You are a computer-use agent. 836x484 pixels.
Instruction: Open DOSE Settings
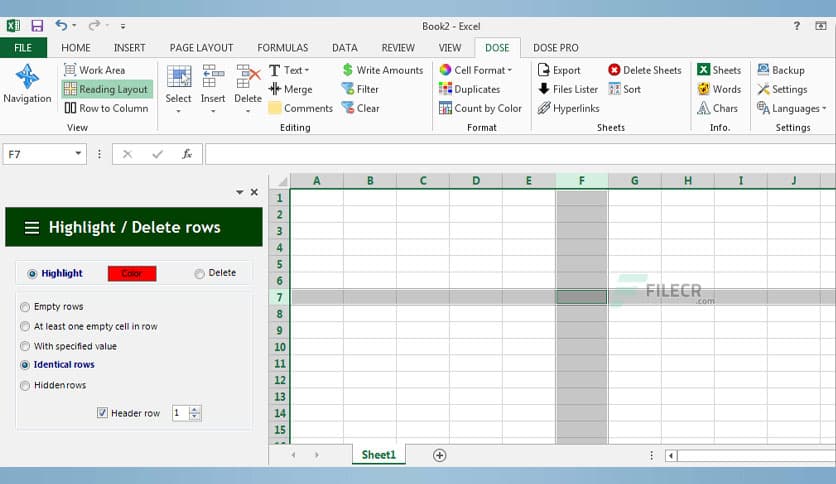coord(782,89)
